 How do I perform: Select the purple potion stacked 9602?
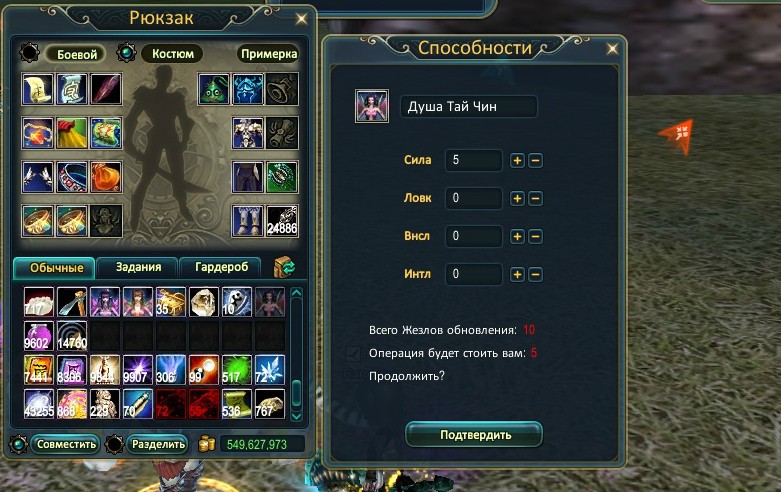point(39,336)
